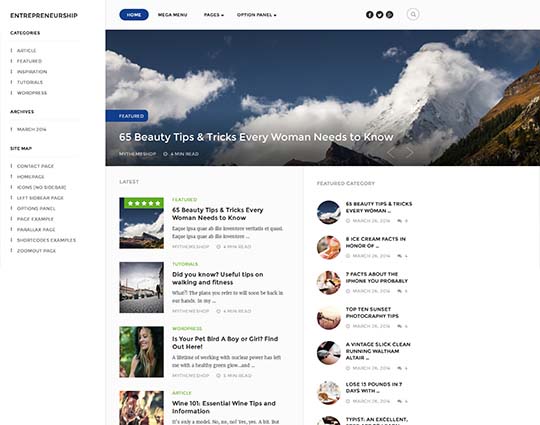540x425 pixels.
Task: Click the five-star rating badge
Action: click(x=144, y=203)
